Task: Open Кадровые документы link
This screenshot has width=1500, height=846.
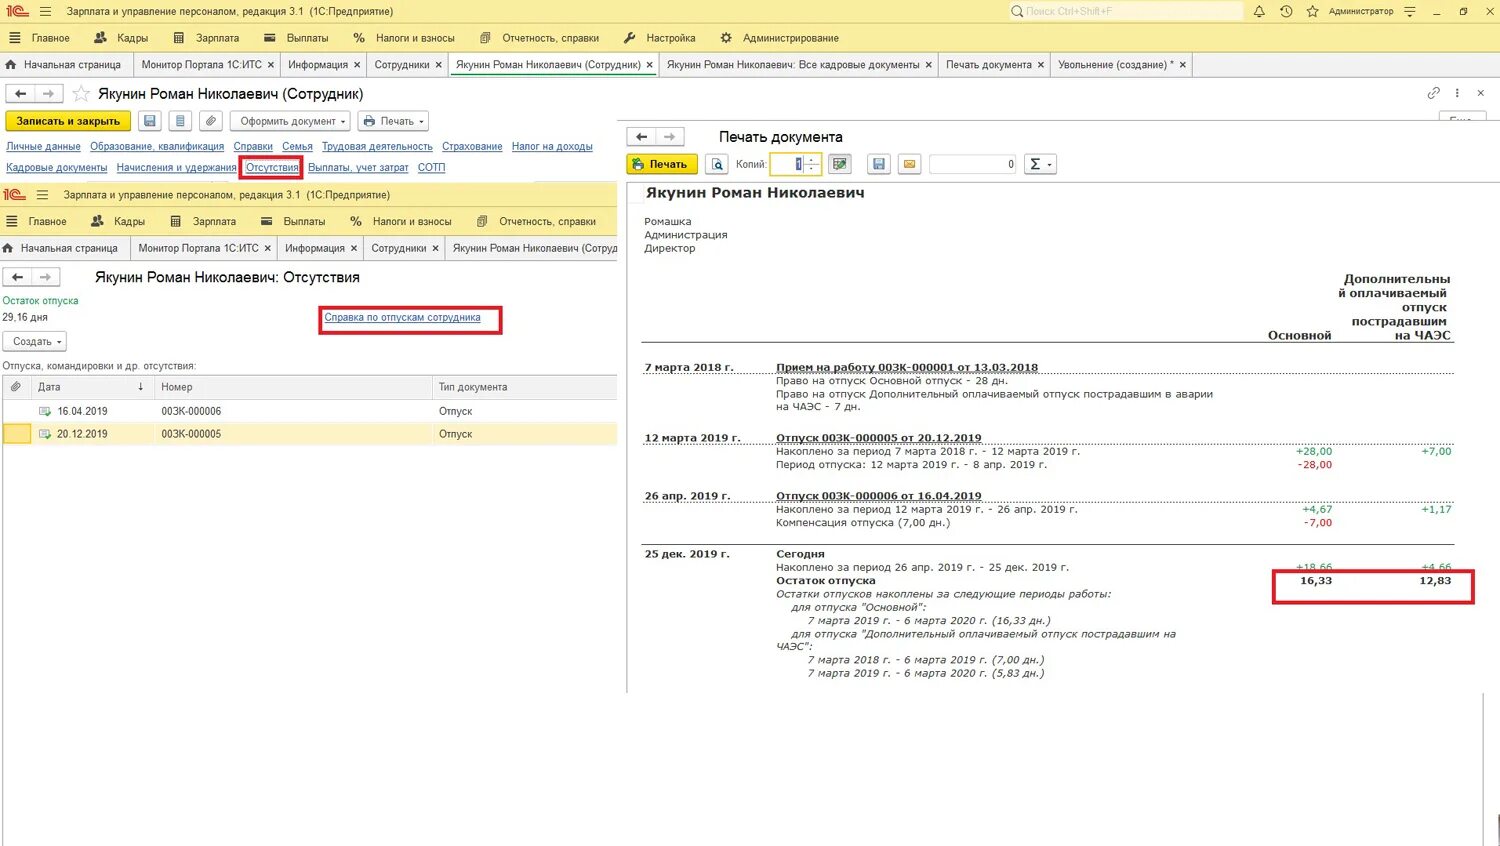Action: point(56,167)
